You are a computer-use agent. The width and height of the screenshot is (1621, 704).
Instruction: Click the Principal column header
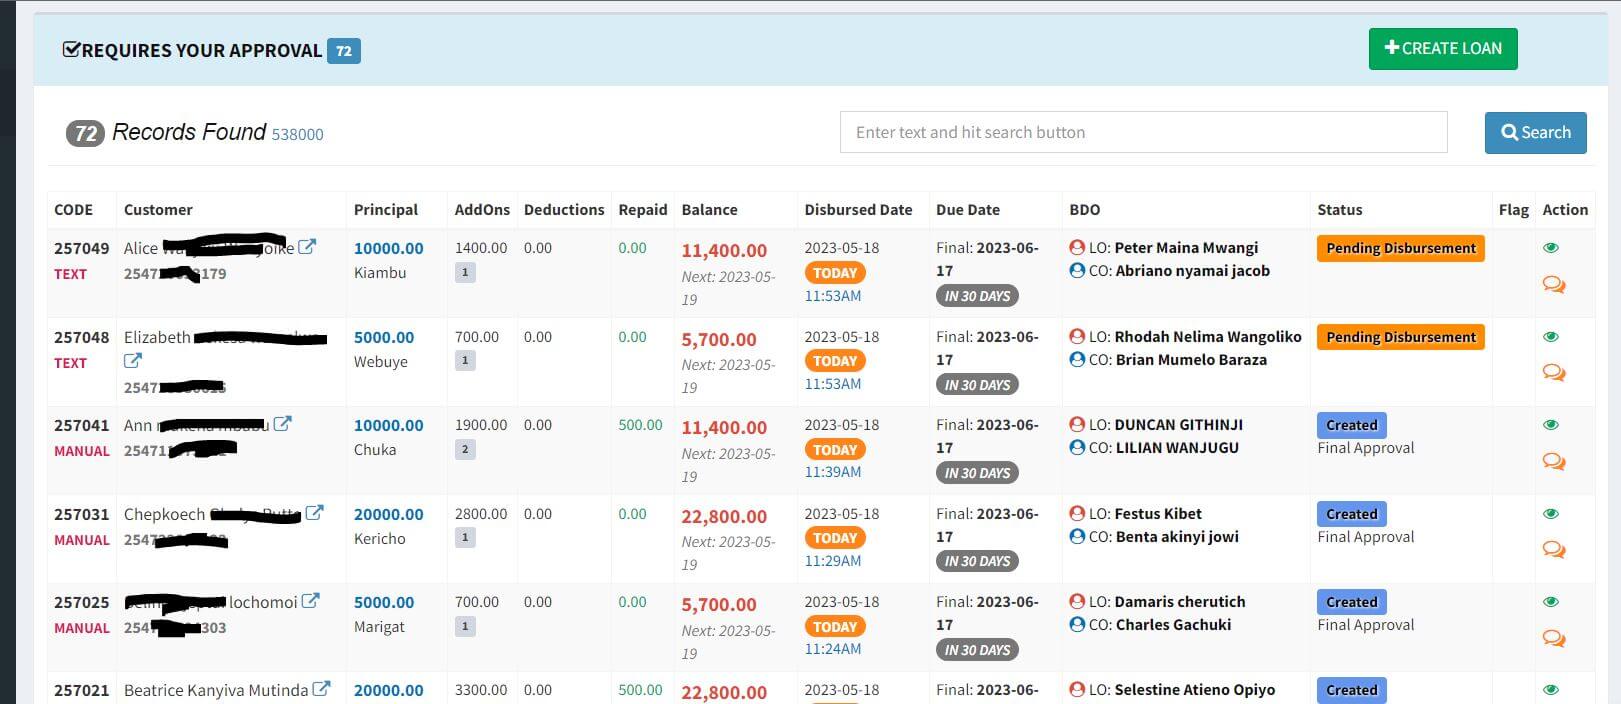tap(386, 210)
